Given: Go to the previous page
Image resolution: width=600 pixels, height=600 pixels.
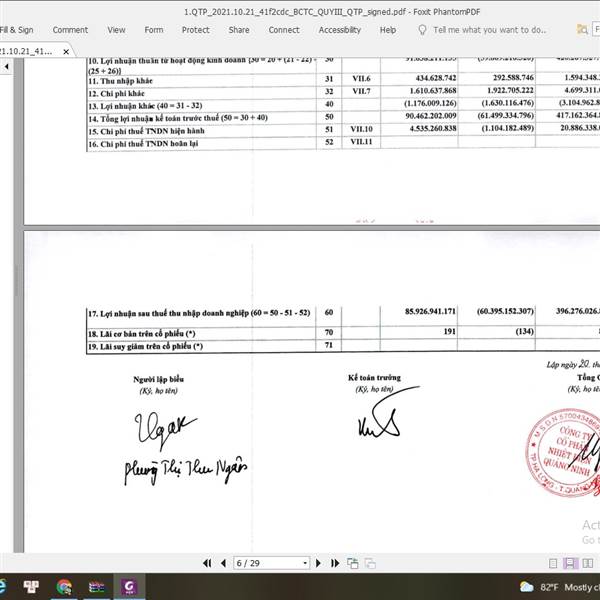Looking at the screenshot, I should click(x=224, y=563).
